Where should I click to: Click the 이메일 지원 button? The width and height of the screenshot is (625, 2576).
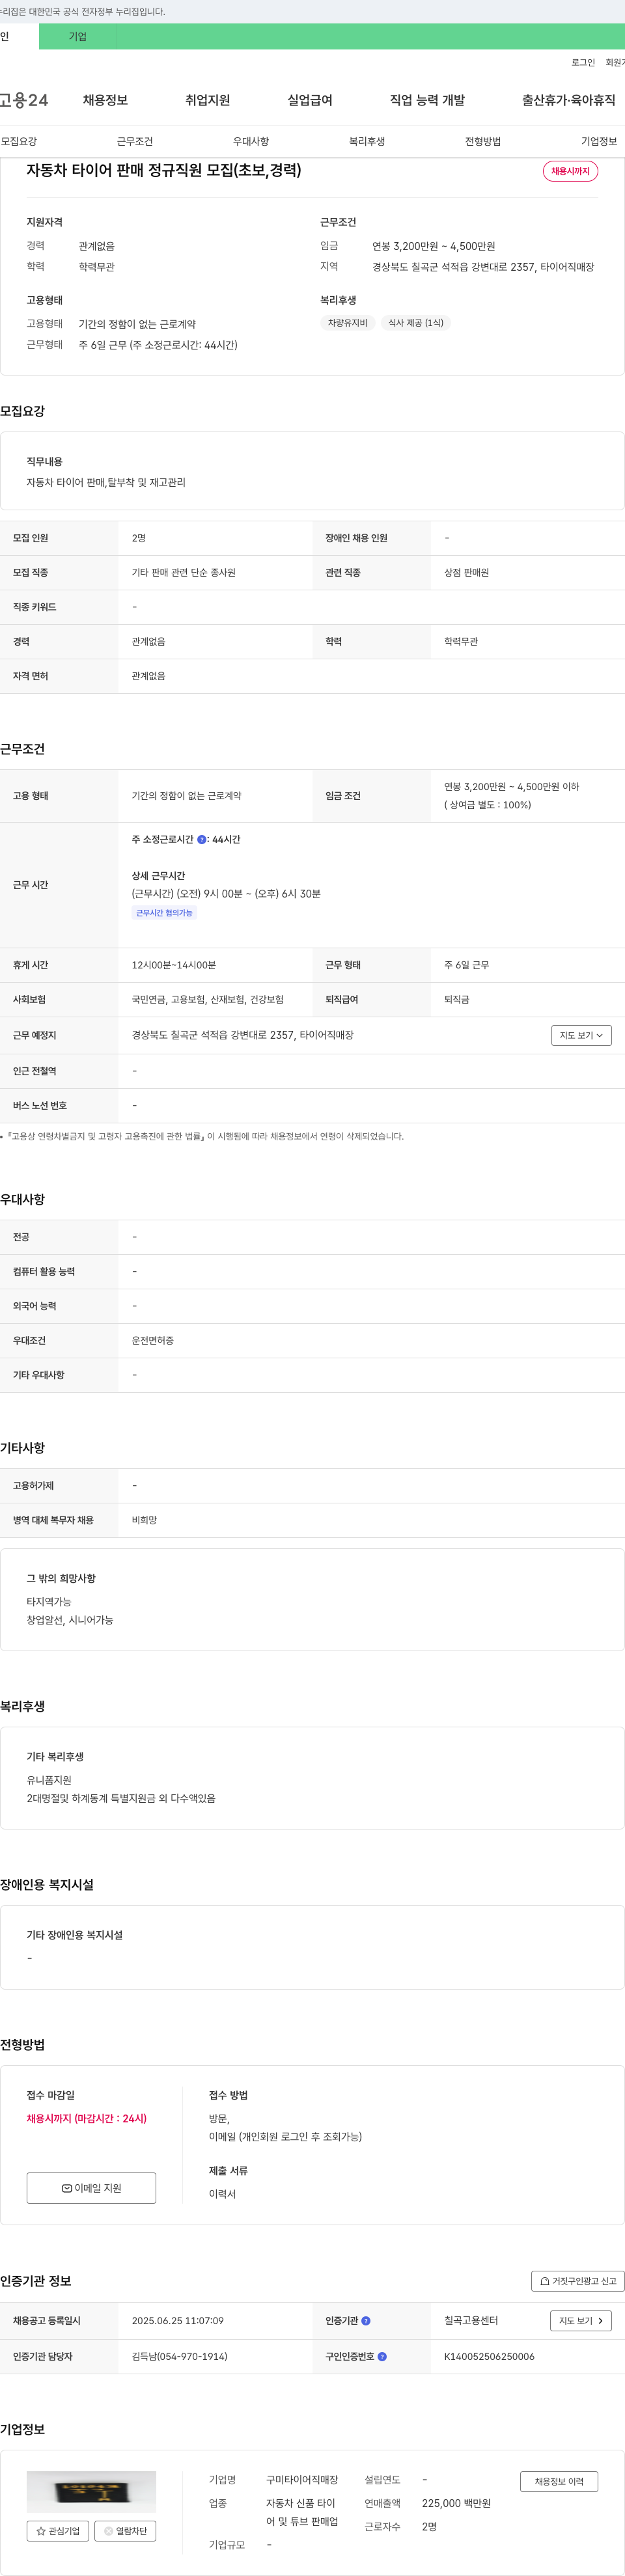[x=91, y=2188]
